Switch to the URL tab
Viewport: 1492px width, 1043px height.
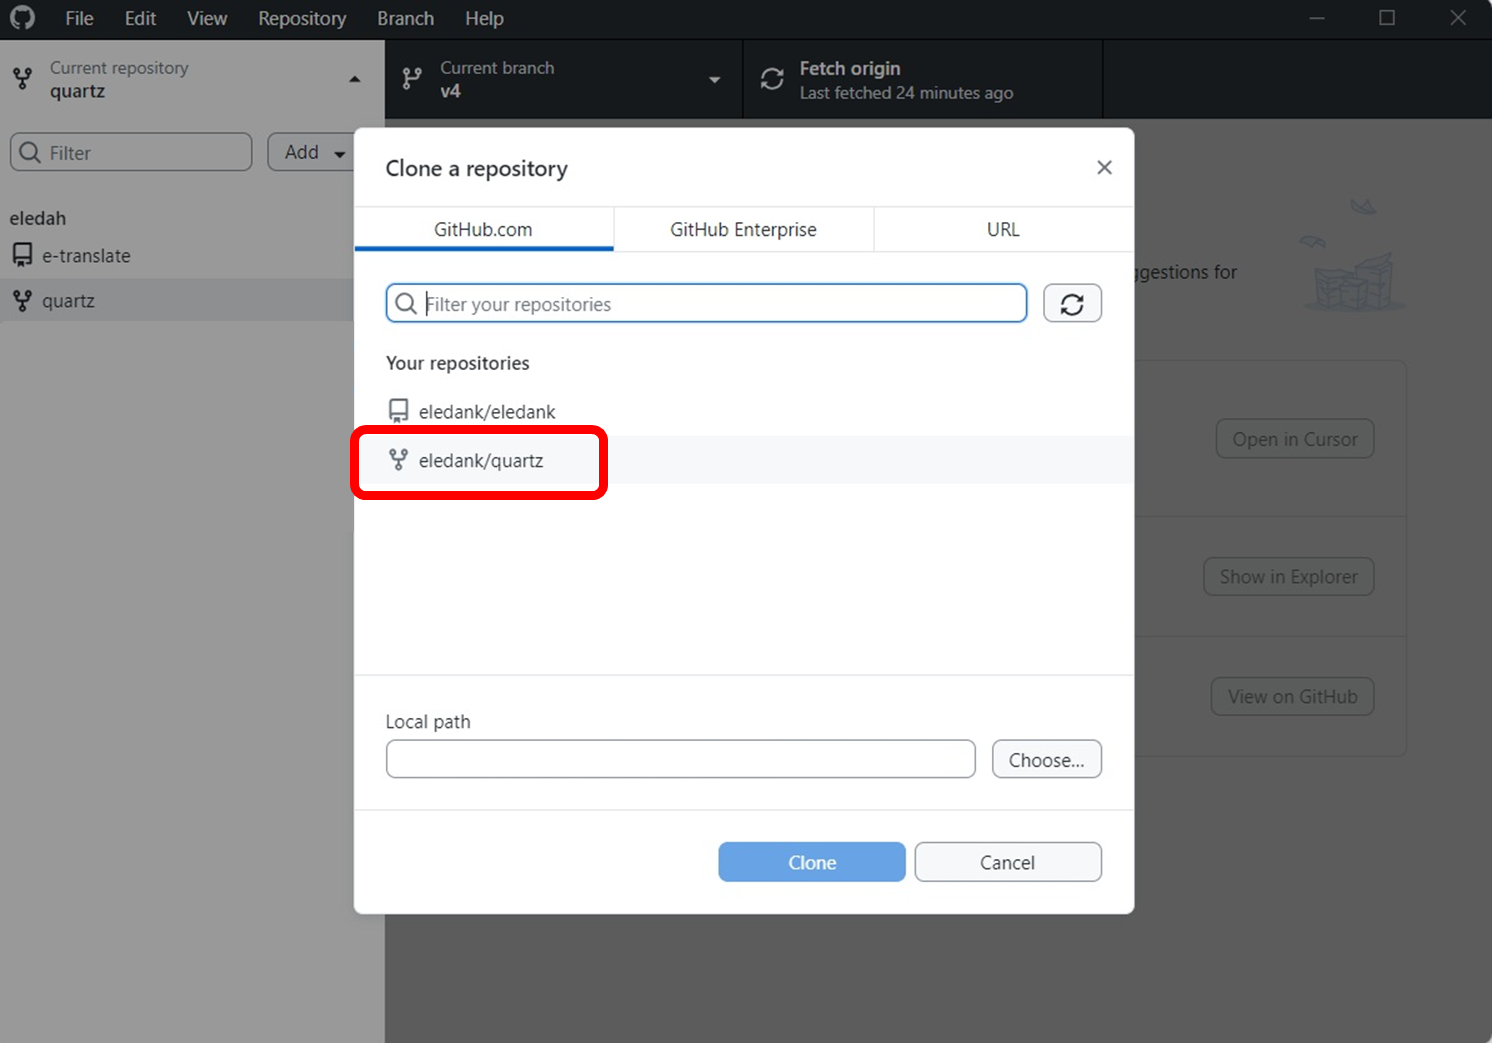click(1004, 229)
